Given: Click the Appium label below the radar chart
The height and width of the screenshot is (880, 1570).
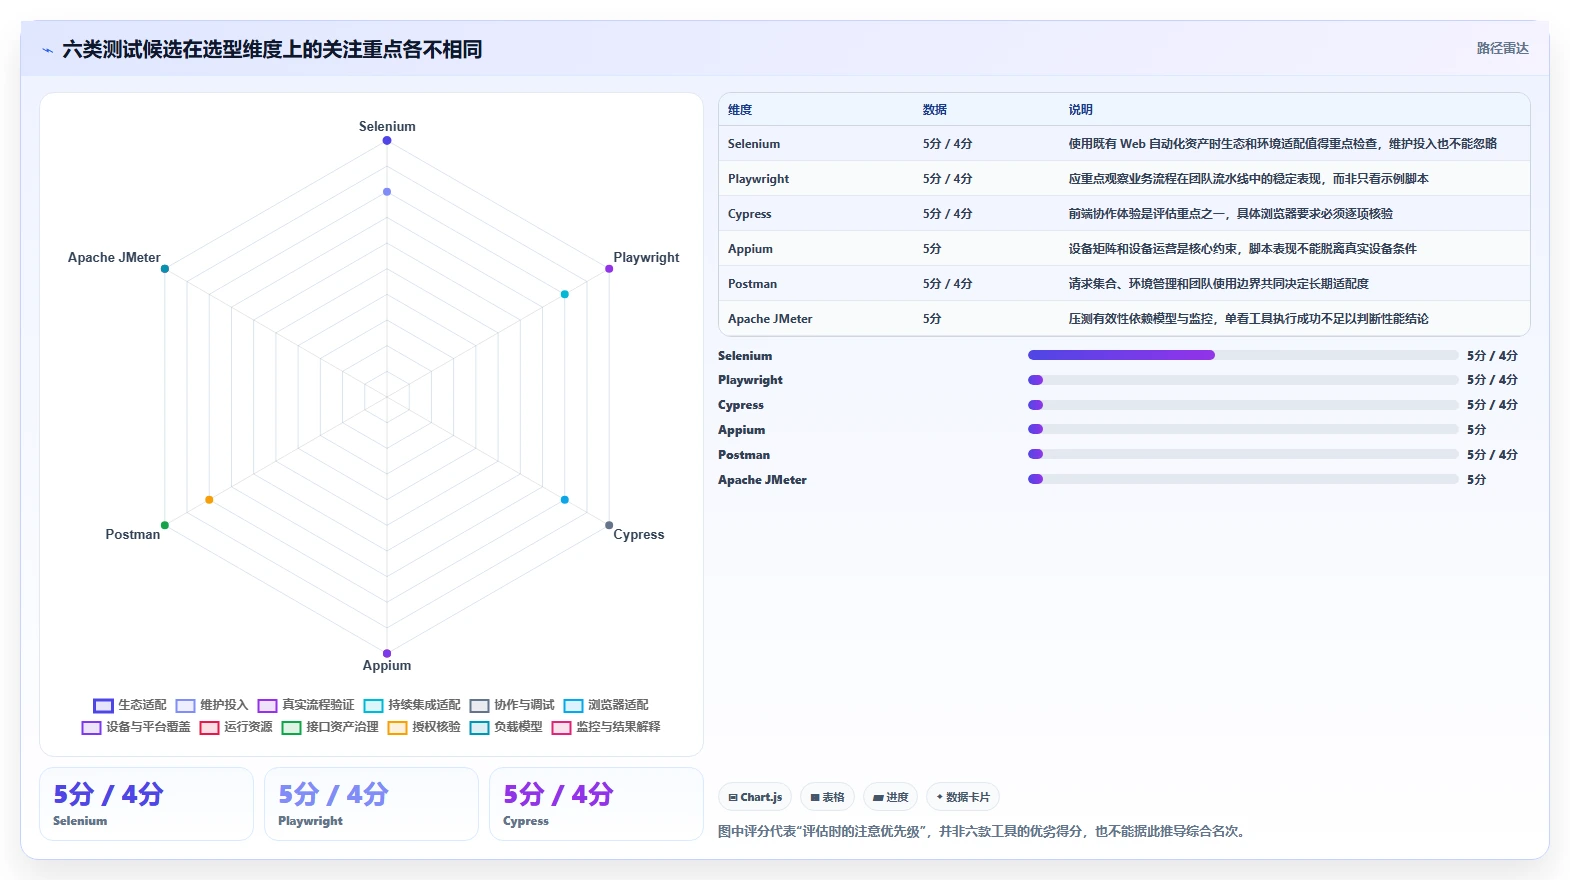Looking at the screenshot, I should (x=387, y=665).
